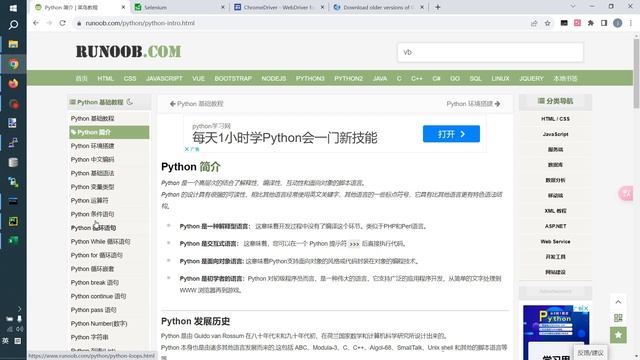The image size is (640, 360).
Task: Click the browser back arrow
Action: tap(36, 23)
